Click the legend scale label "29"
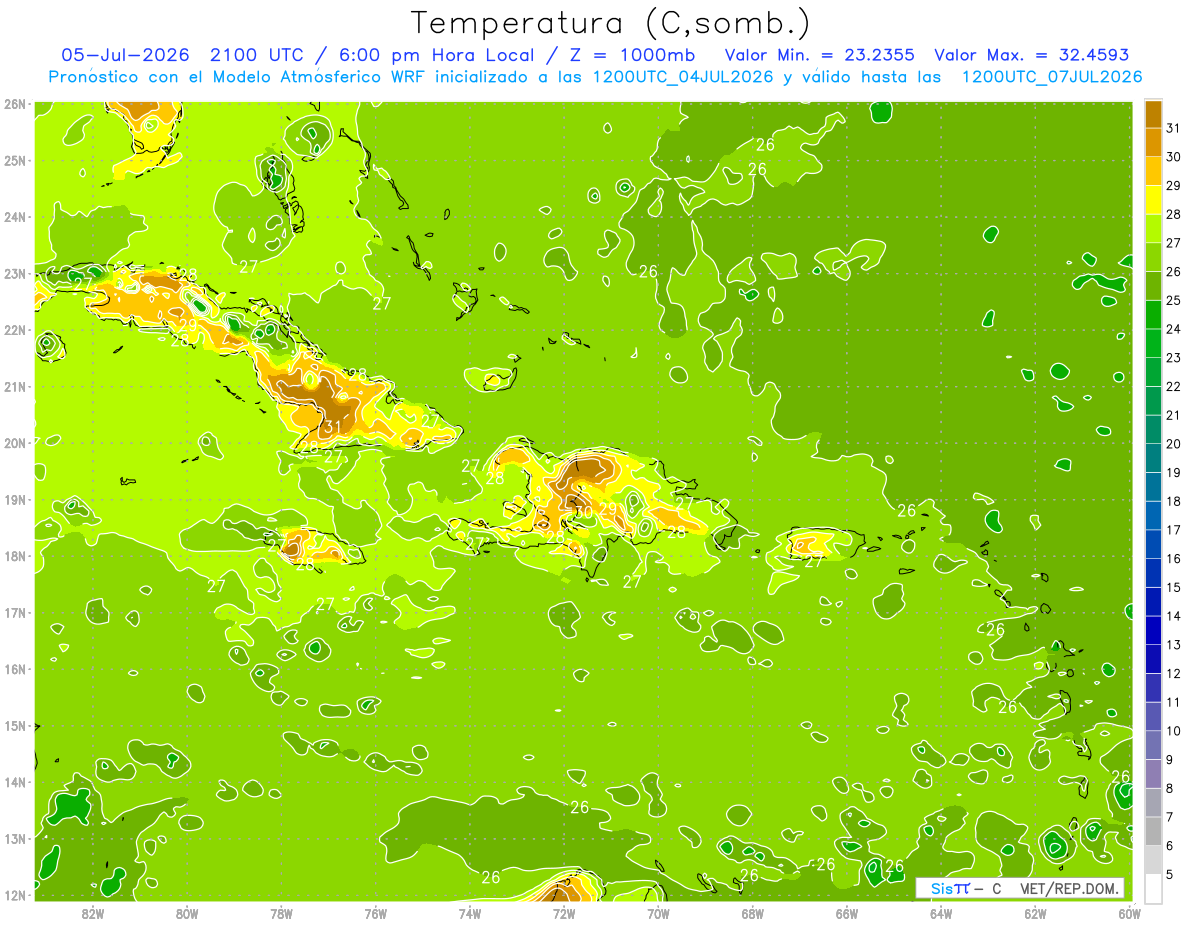 click(x=1173, y=185)
